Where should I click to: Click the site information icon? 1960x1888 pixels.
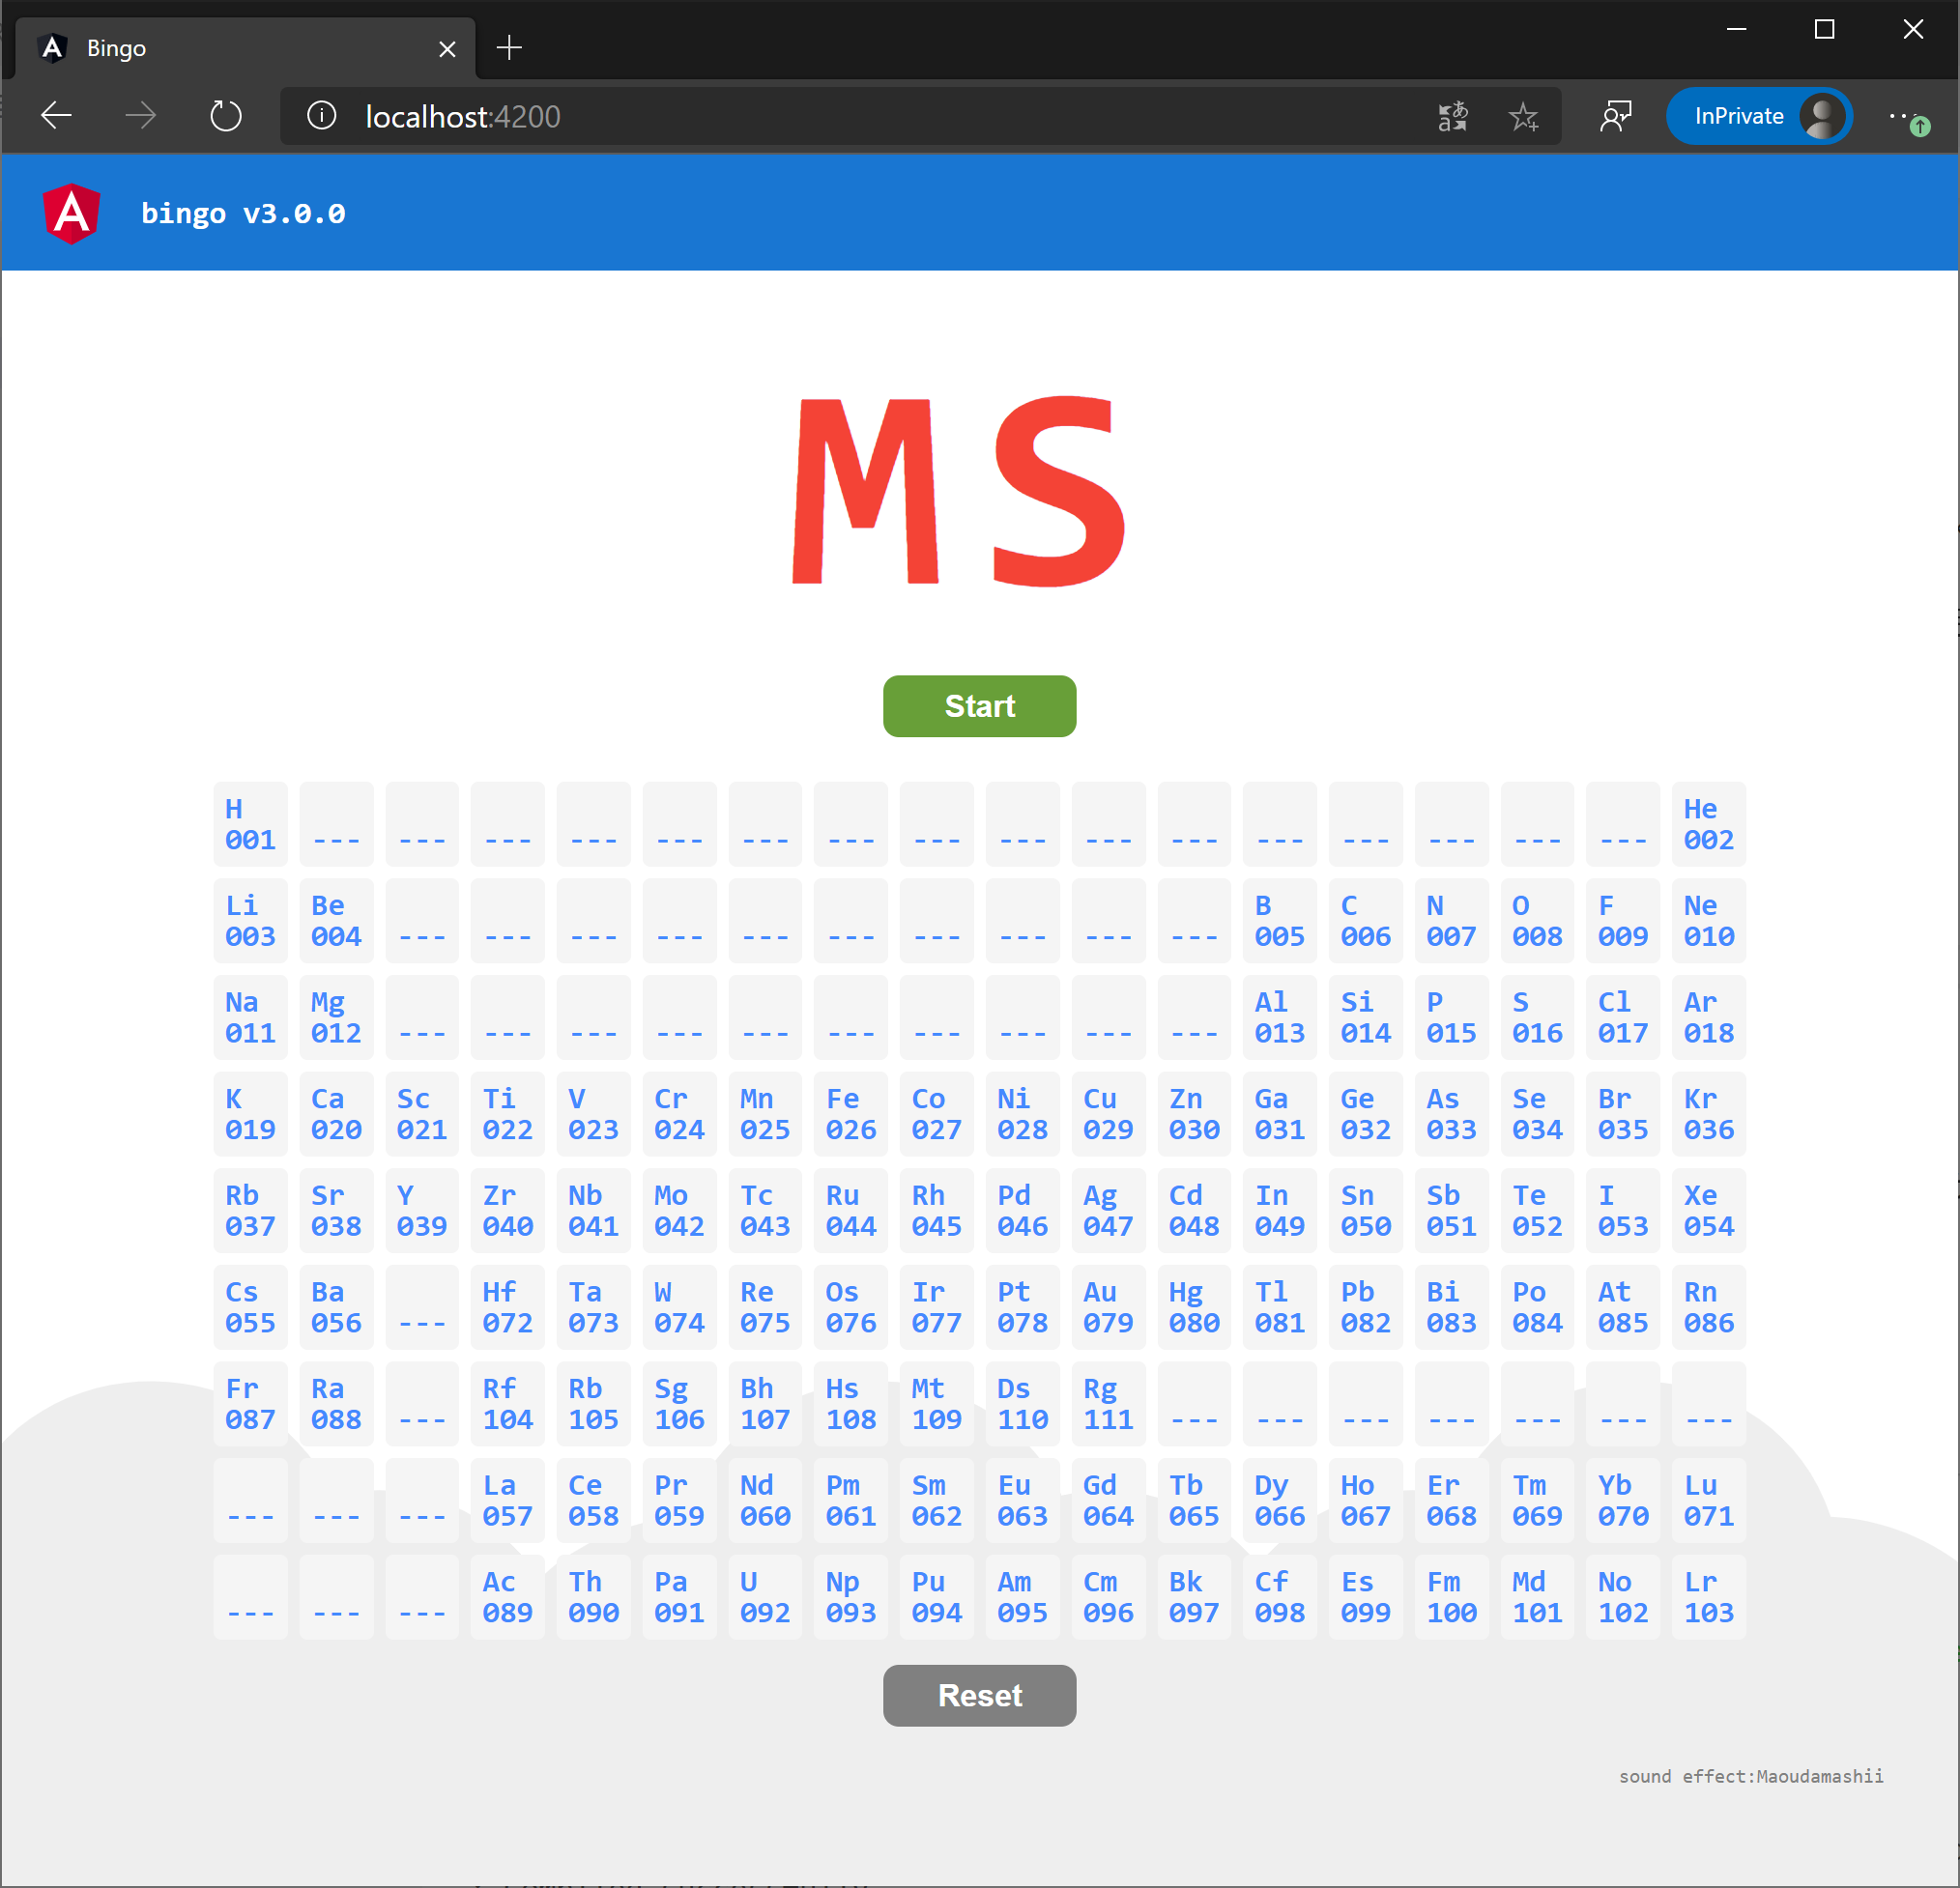[321, 116]
